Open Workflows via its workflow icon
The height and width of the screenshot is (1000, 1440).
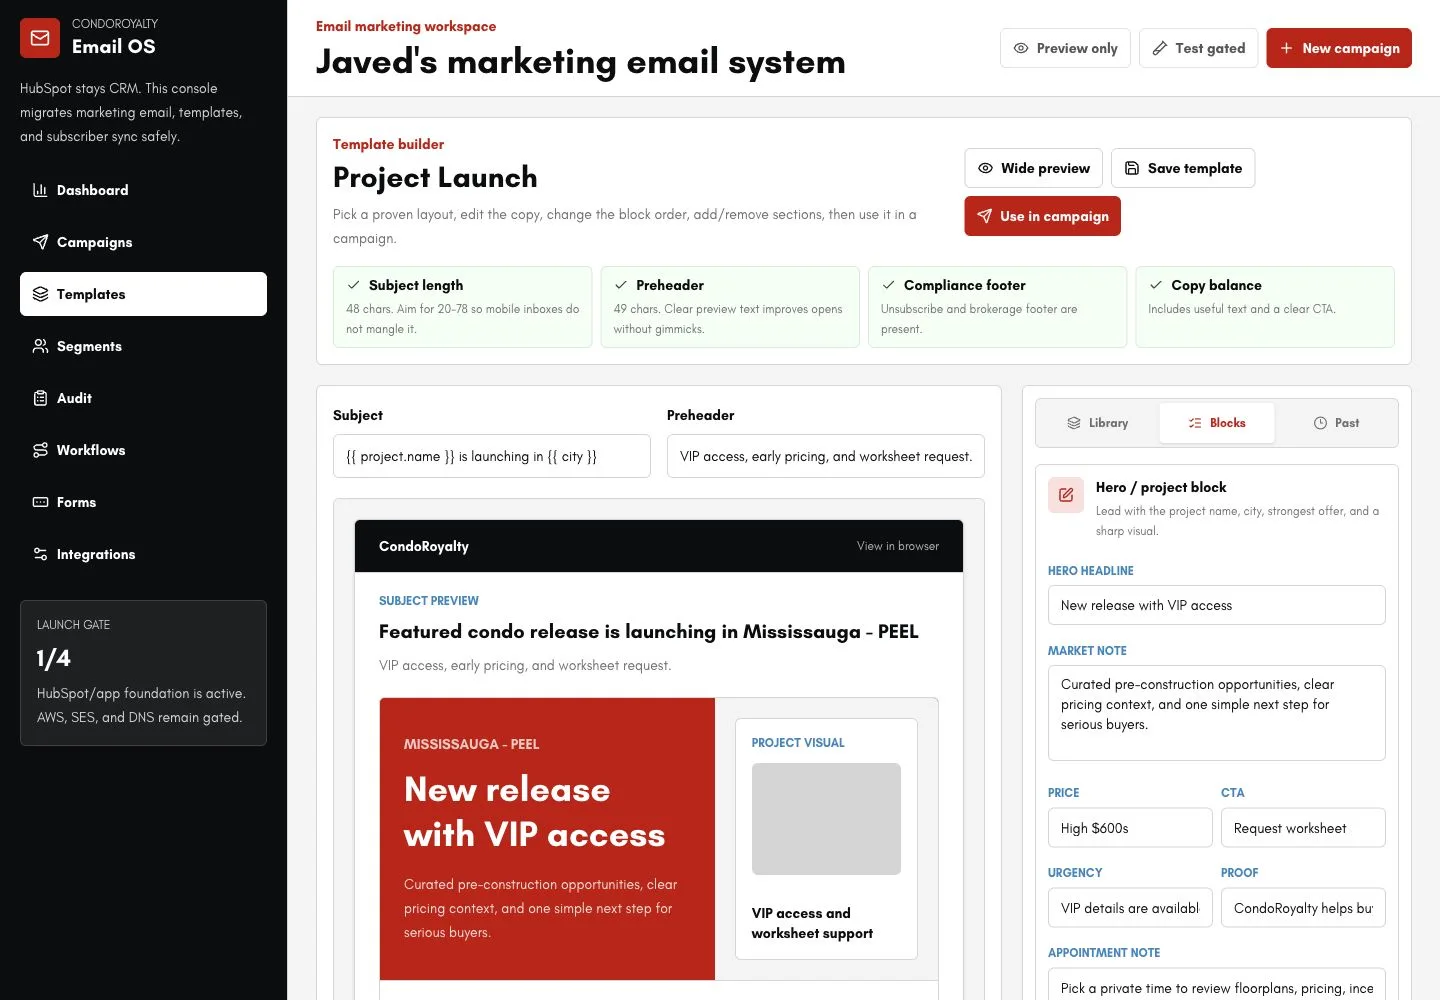(40, 450)
